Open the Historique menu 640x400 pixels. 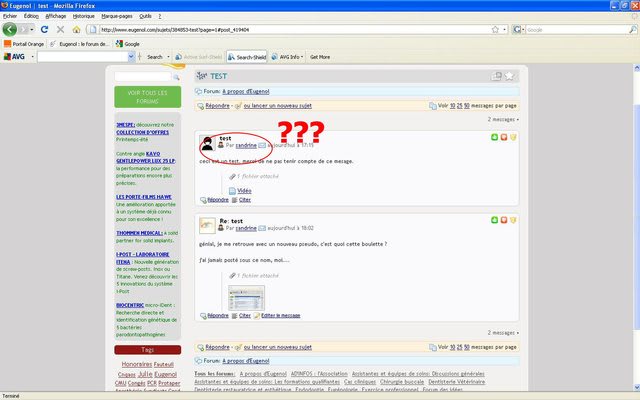point(84,16)
